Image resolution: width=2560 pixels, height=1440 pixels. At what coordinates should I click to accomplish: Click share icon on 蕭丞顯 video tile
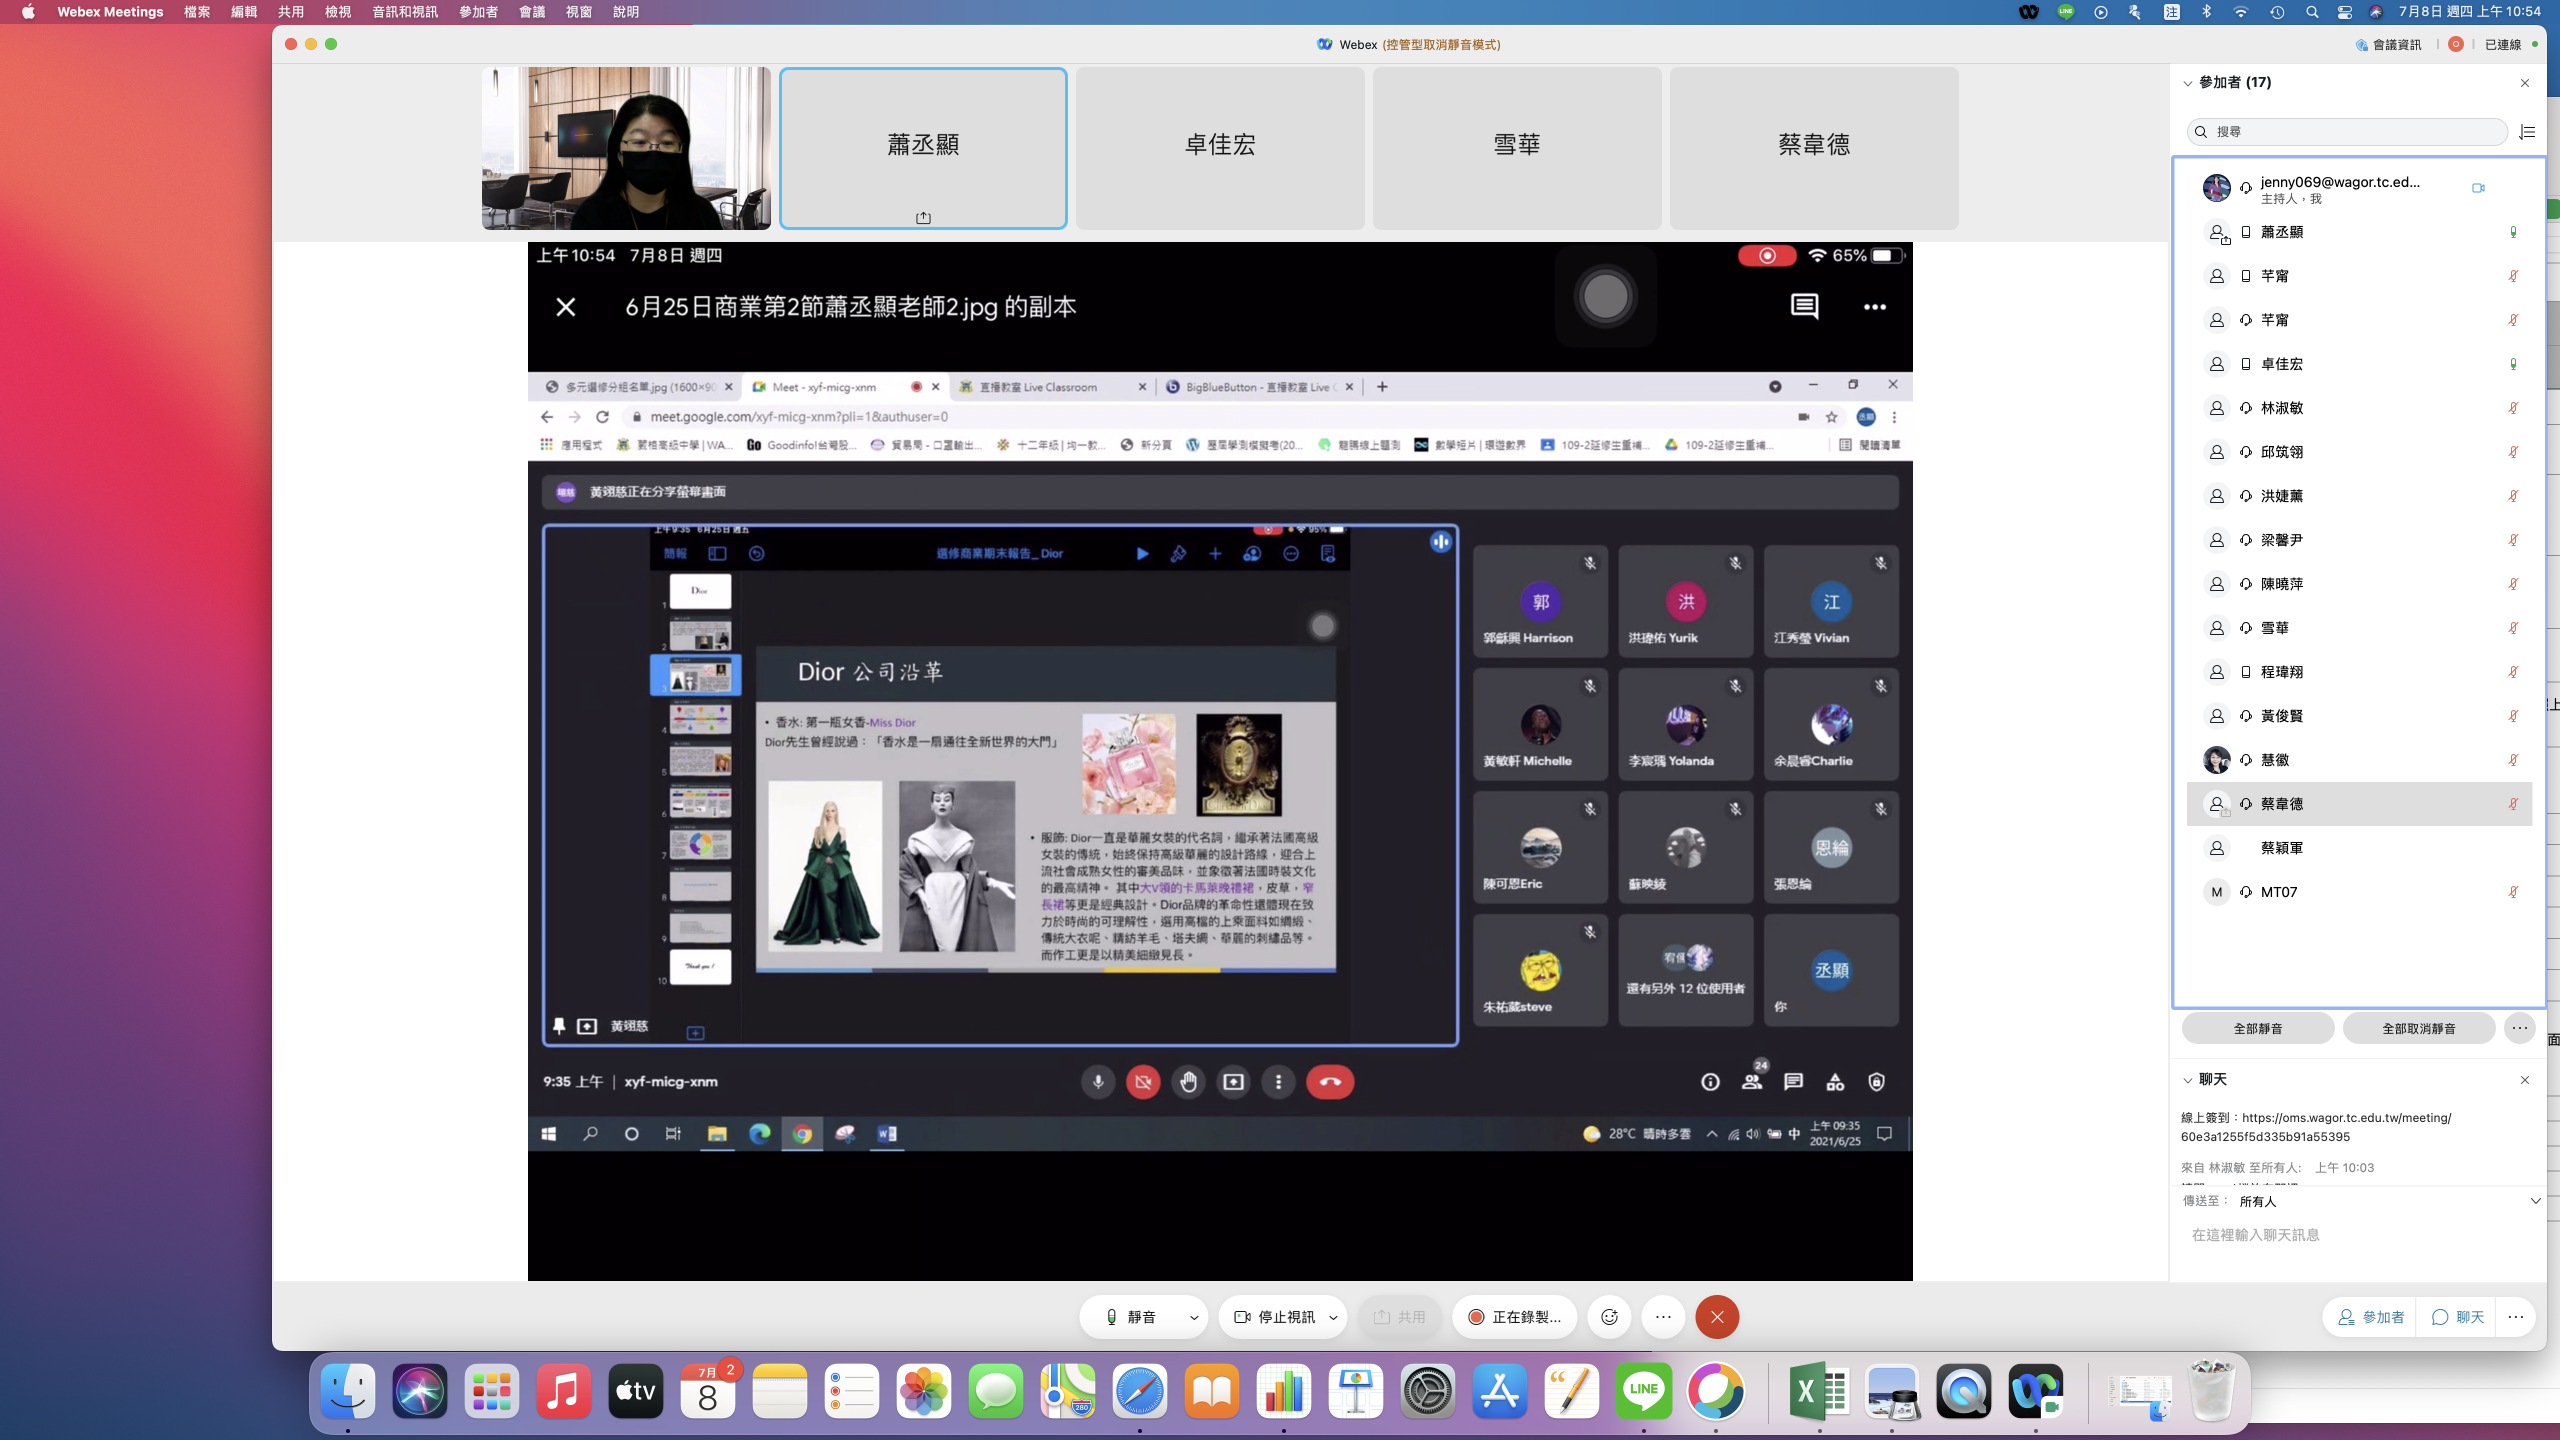click(x=923, y=218)
